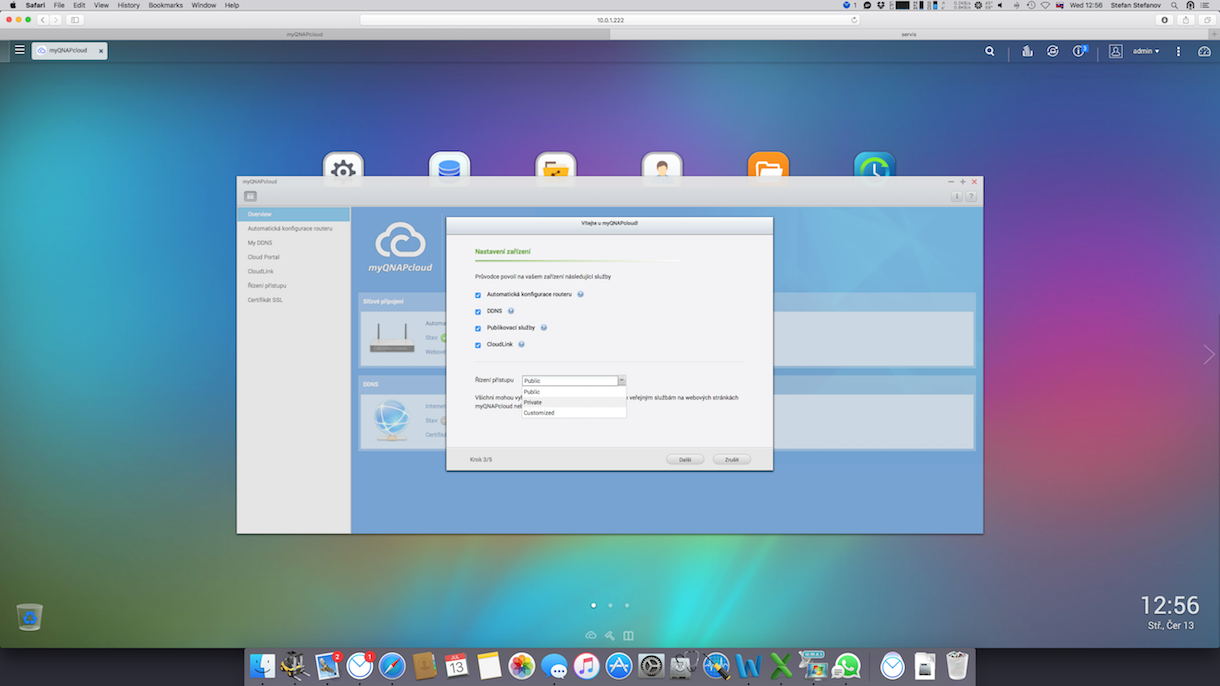The height and width of the screenshot is (686, 1220).
Task: Uncheck Automatická konfigurace routeru checkbox
Action: point(478,295)
